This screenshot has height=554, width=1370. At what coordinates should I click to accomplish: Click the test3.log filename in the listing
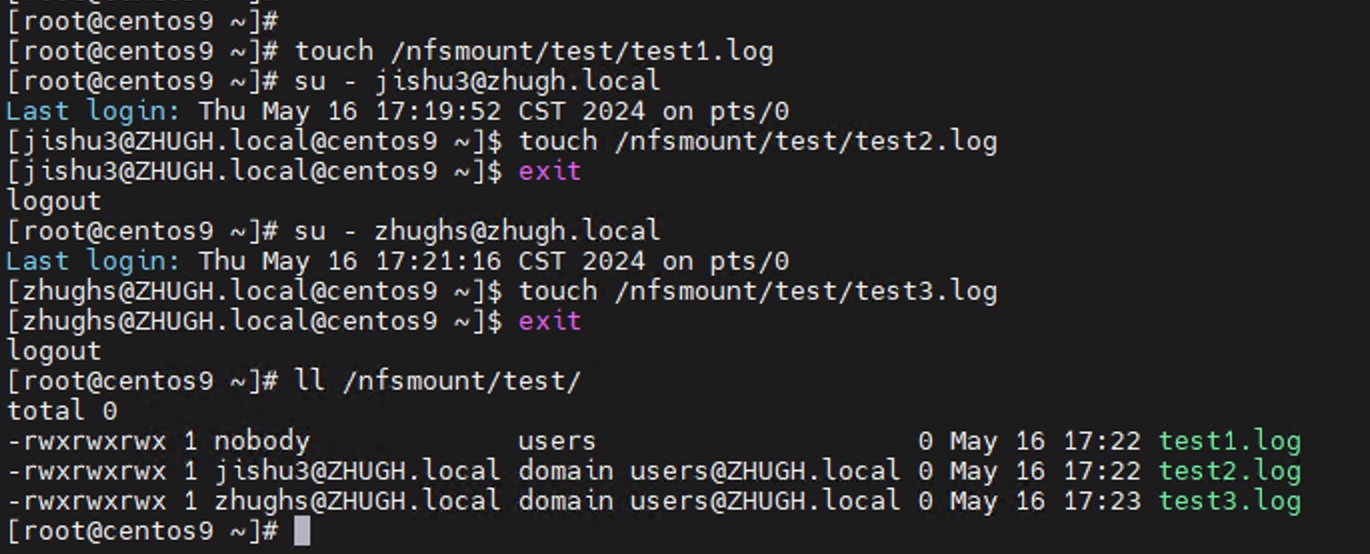click(x=1230, y=501)
